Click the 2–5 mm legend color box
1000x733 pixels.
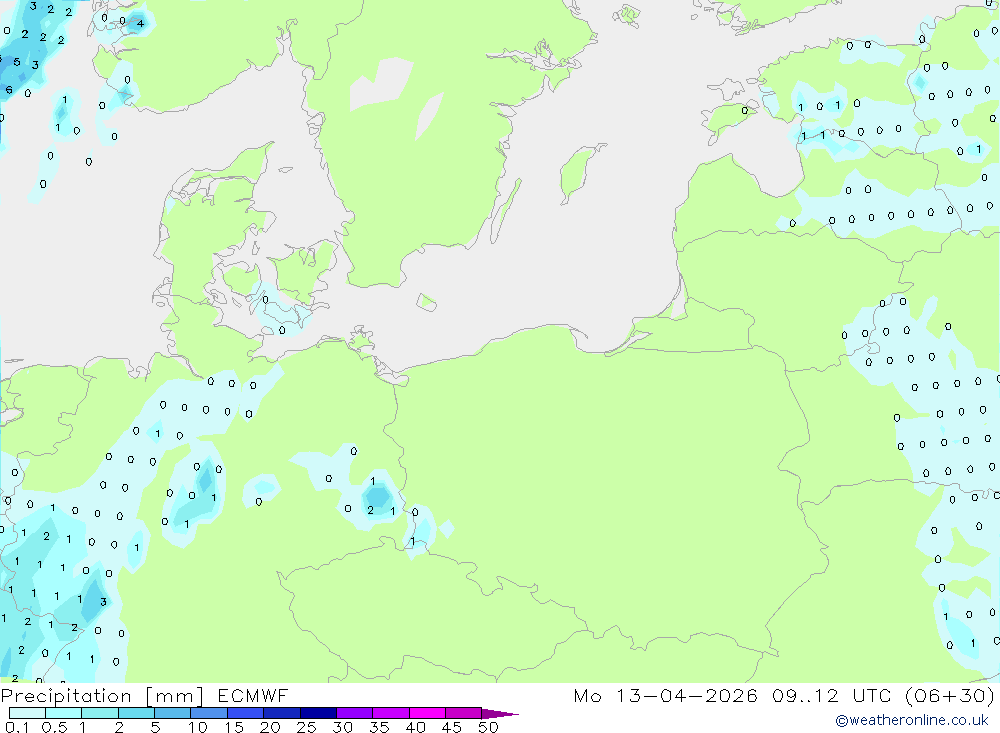coord(136,713)
